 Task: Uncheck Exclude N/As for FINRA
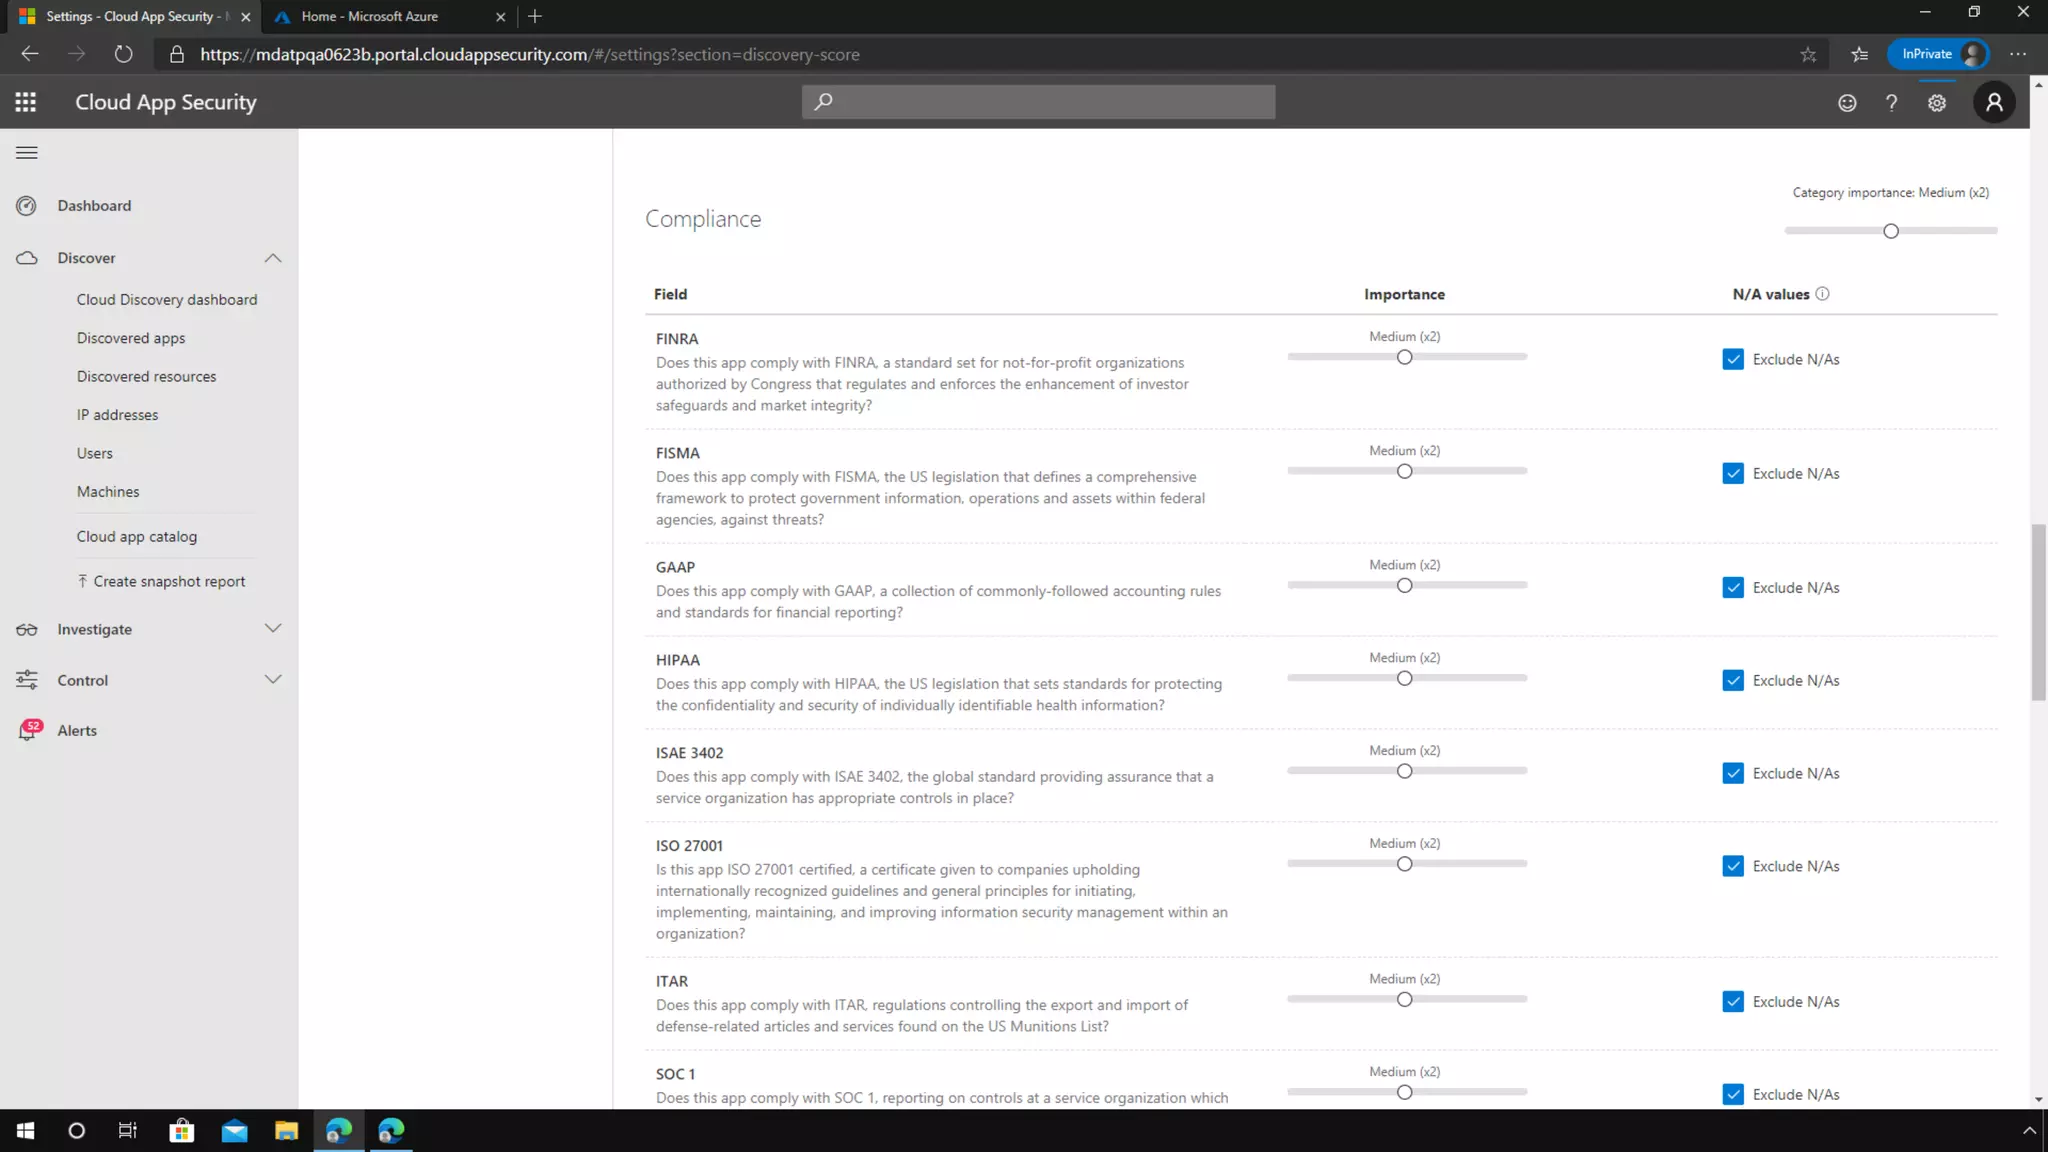1733,359
